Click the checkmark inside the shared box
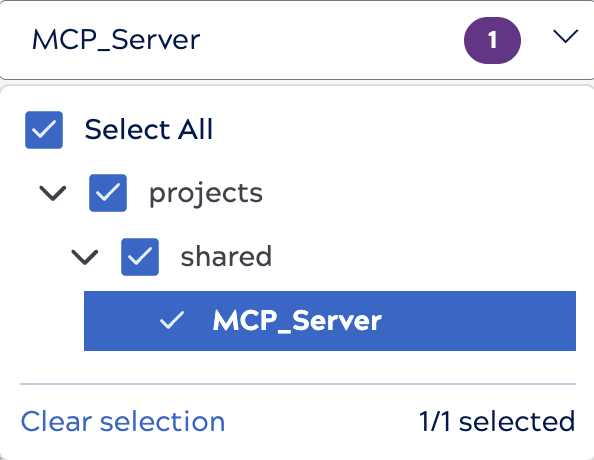 coord(140,257)
